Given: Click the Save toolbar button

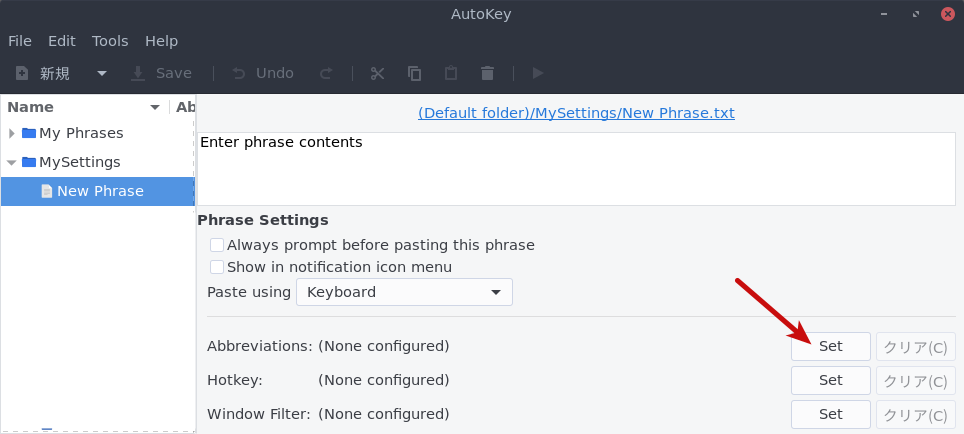Looking at the screenshot, I should pyautogui.click(x=162, y=73).
